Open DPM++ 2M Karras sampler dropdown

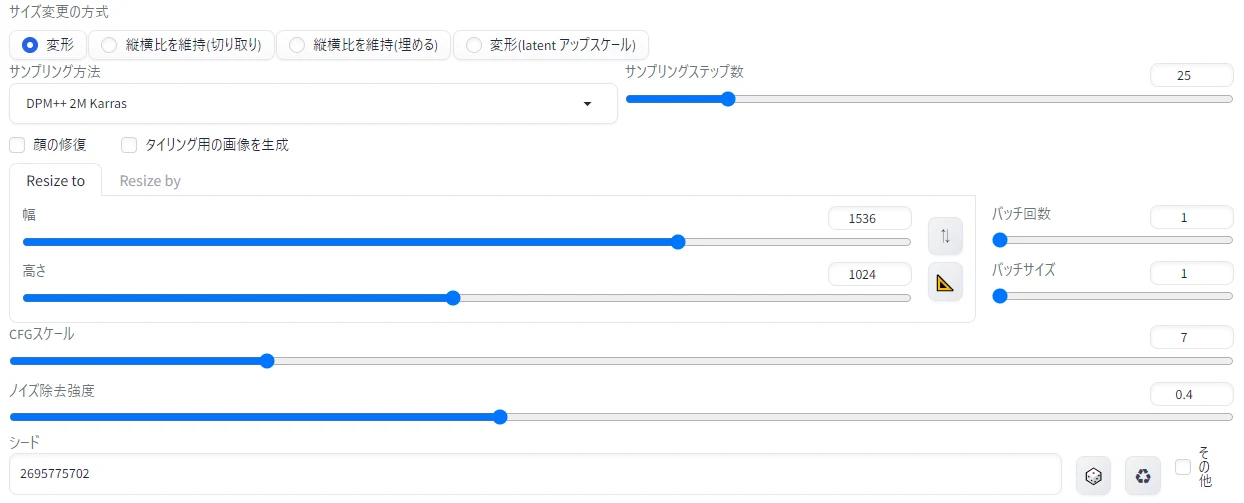pyautogui.click(x=313, y=103)
